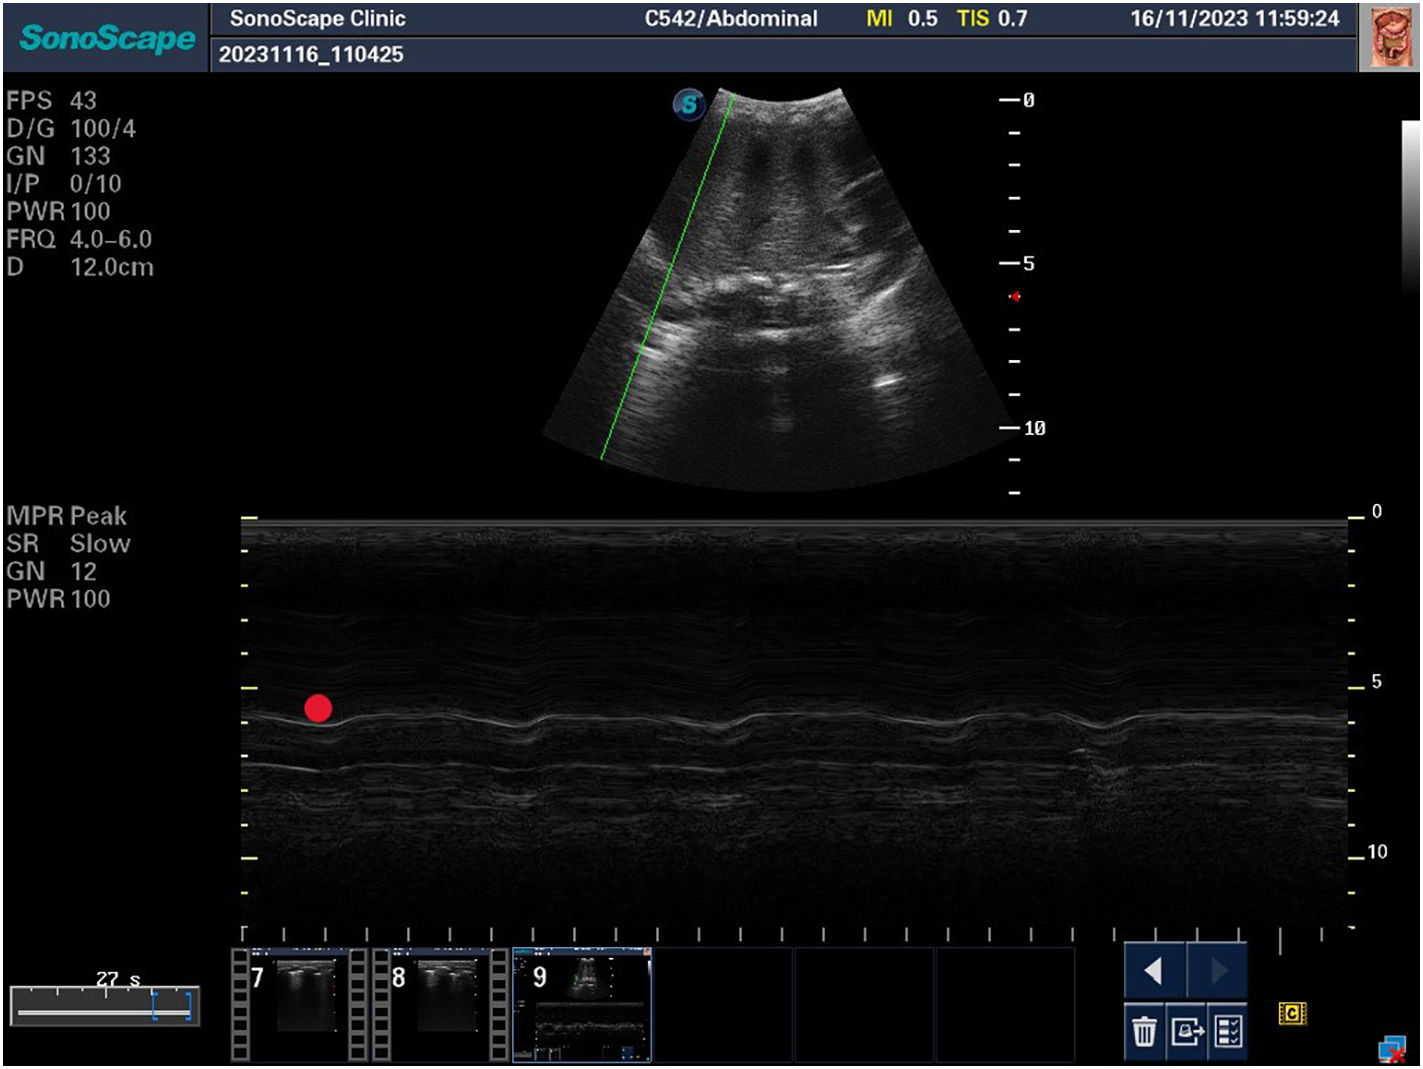Click the red focus marker on depth scale
Screen dimensions: 1423x1069
point(1015,297)
